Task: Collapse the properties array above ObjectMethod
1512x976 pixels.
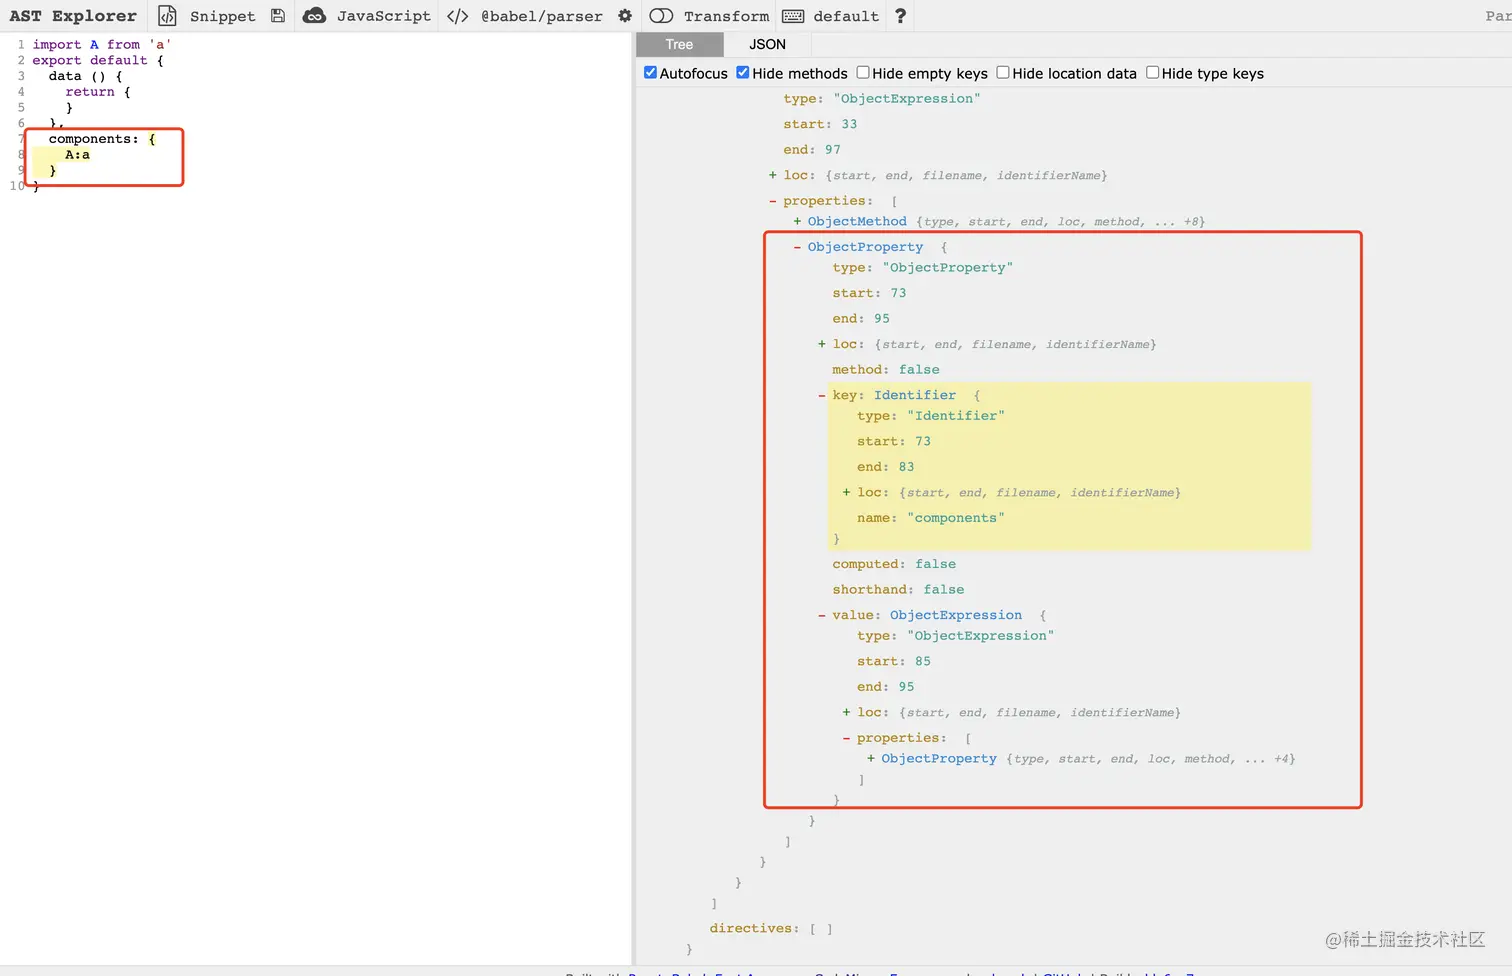Action: pyautogui.click(x=773, y=201)
